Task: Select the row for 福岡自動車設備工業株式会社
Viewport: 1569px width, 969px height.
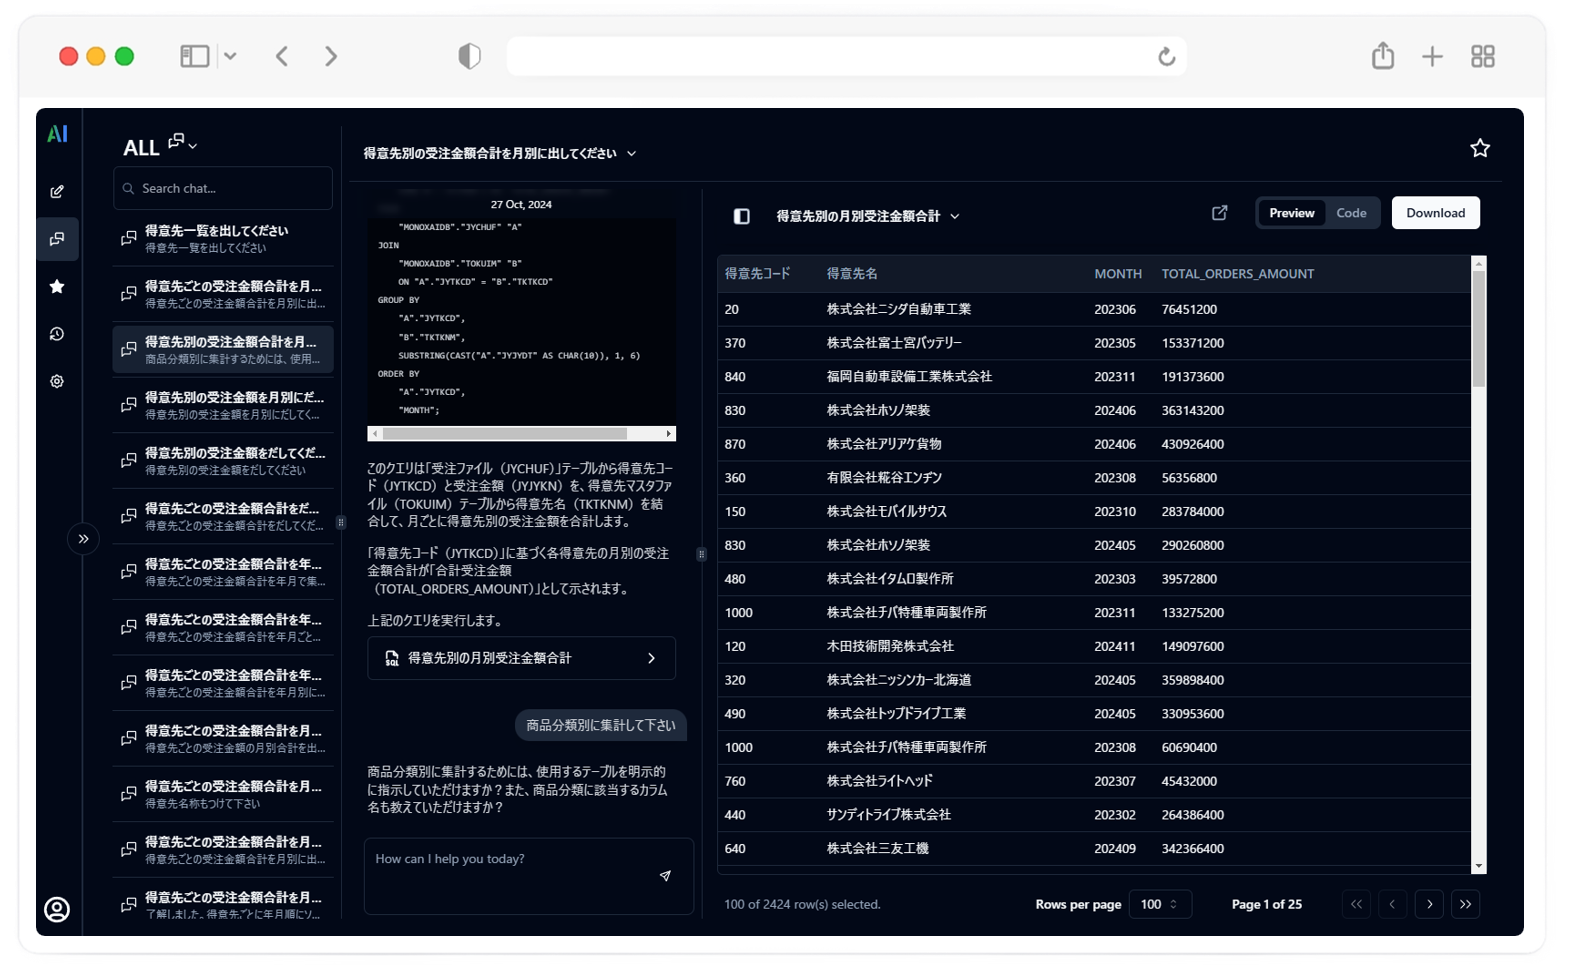Action: tap(1094, 377)
